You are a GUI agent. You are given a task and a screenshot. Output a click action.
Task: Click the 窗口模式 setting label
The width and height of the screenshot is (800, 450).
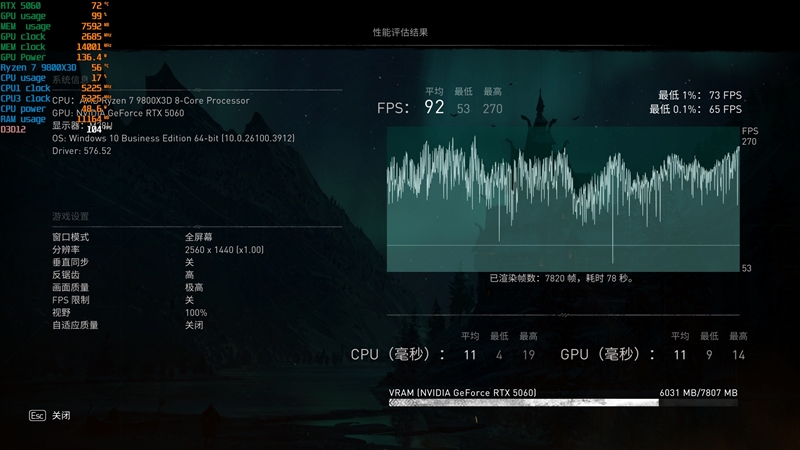70,237
